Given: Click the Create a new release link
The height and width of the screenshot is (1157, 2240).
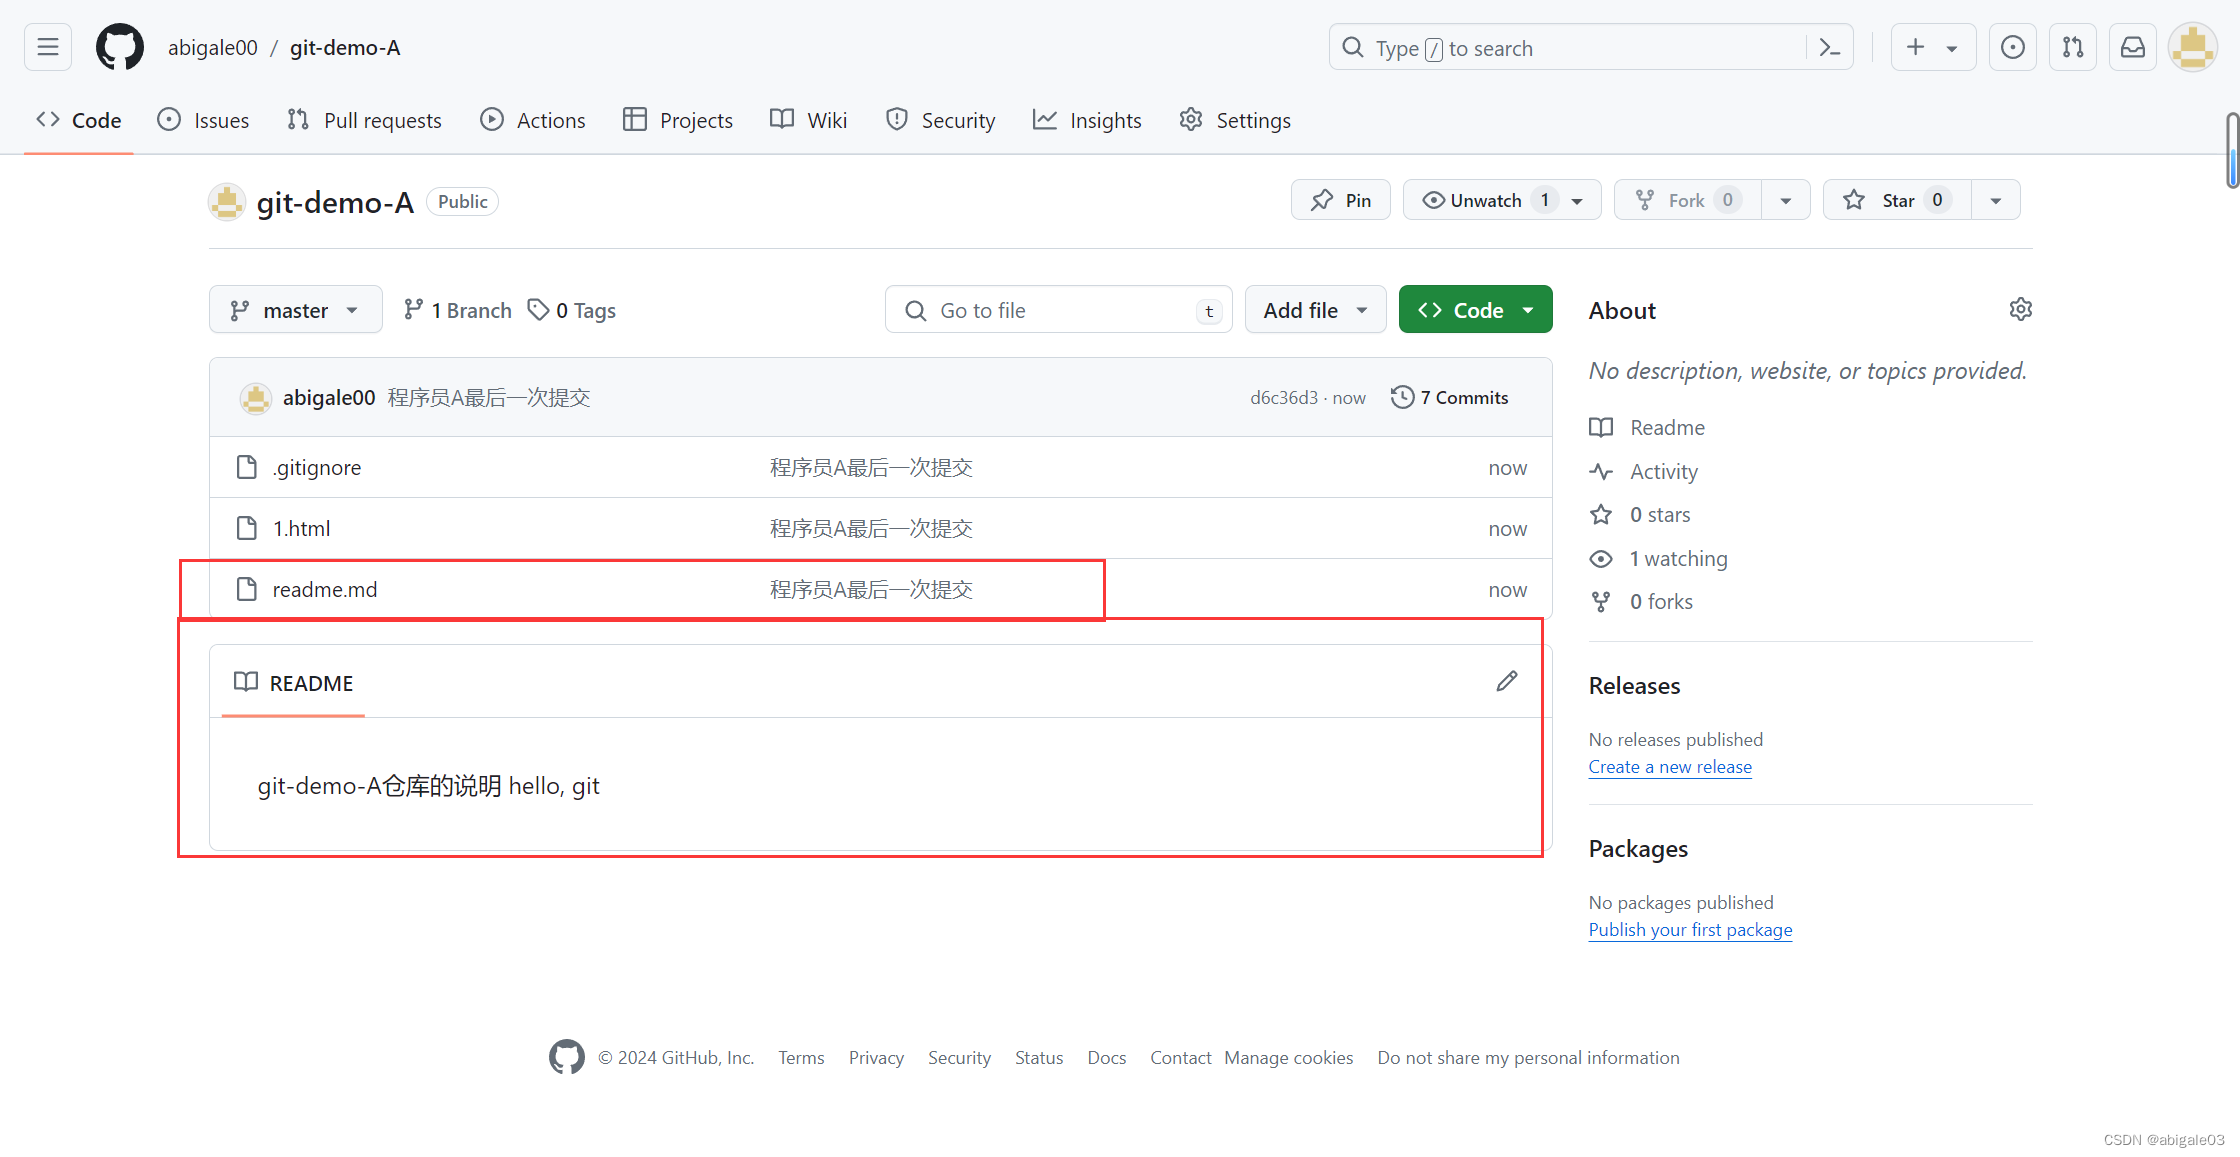Looking at the screenshot, I should 1669,766.
